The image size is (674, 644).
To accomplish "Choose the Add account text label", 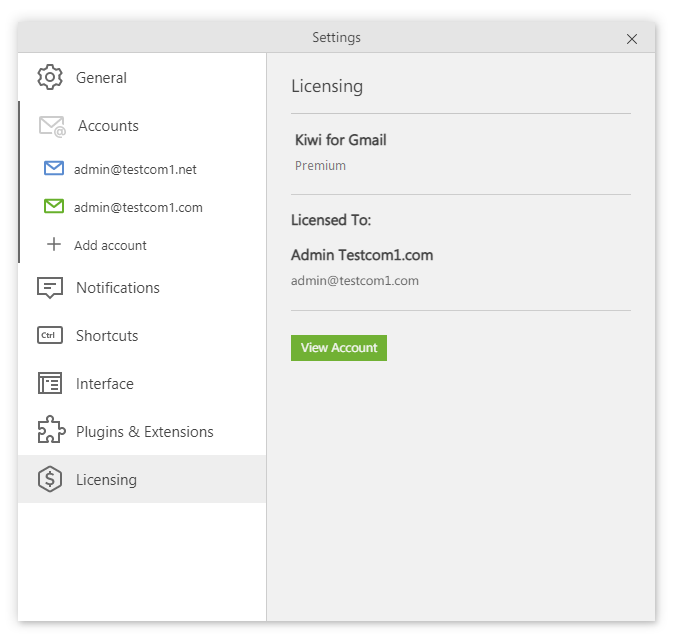I will (110, 246).
